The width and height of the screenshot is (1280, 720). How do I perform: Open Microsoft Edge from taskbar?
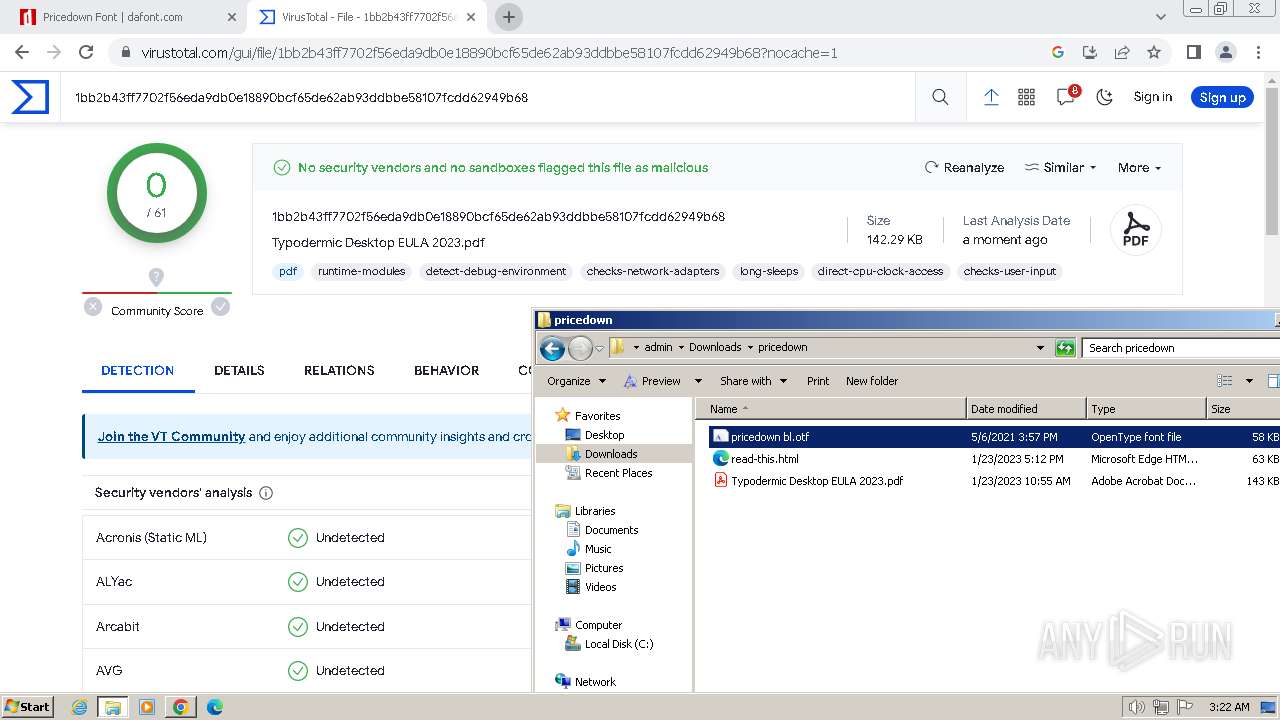(x=214, y=707)
